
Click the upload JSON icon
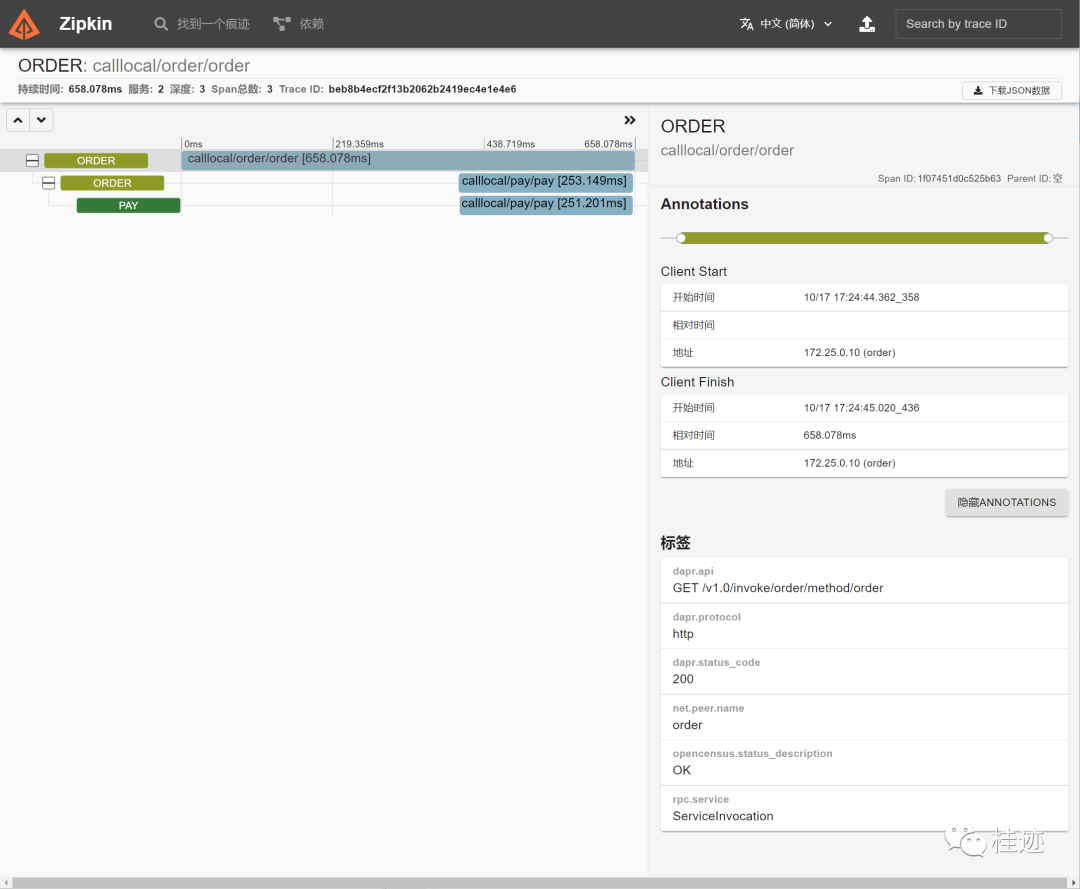click(x=867, y=24)
